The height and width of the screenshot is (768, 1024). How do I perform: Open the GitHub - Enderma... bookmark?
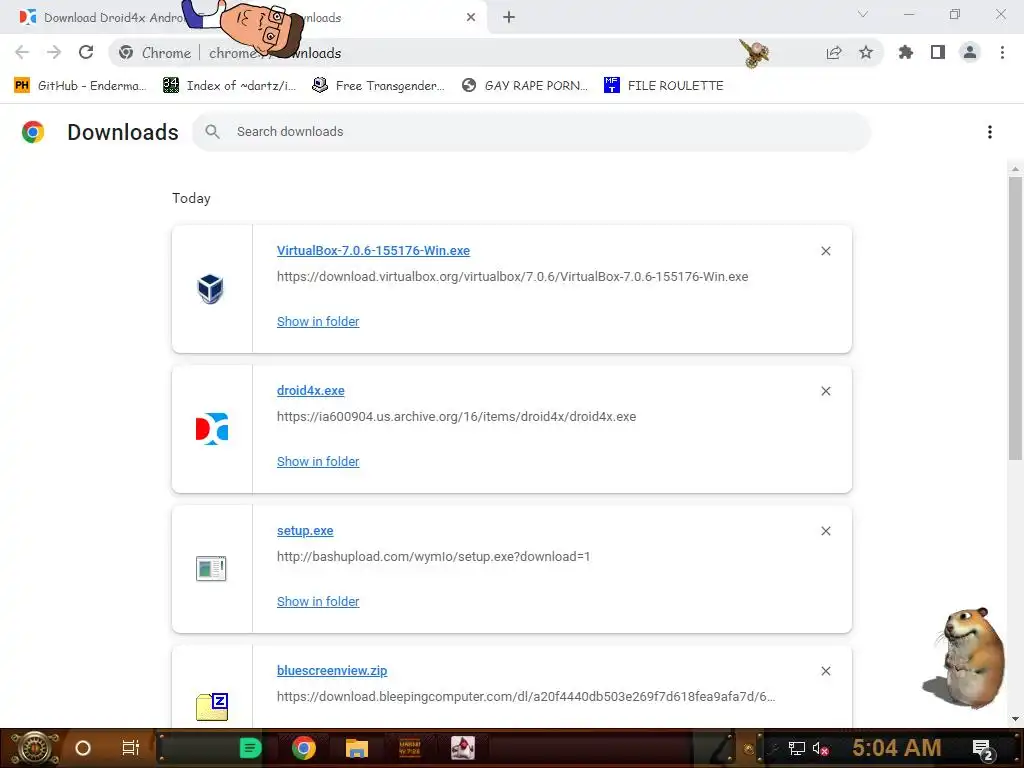pos(80,86)
